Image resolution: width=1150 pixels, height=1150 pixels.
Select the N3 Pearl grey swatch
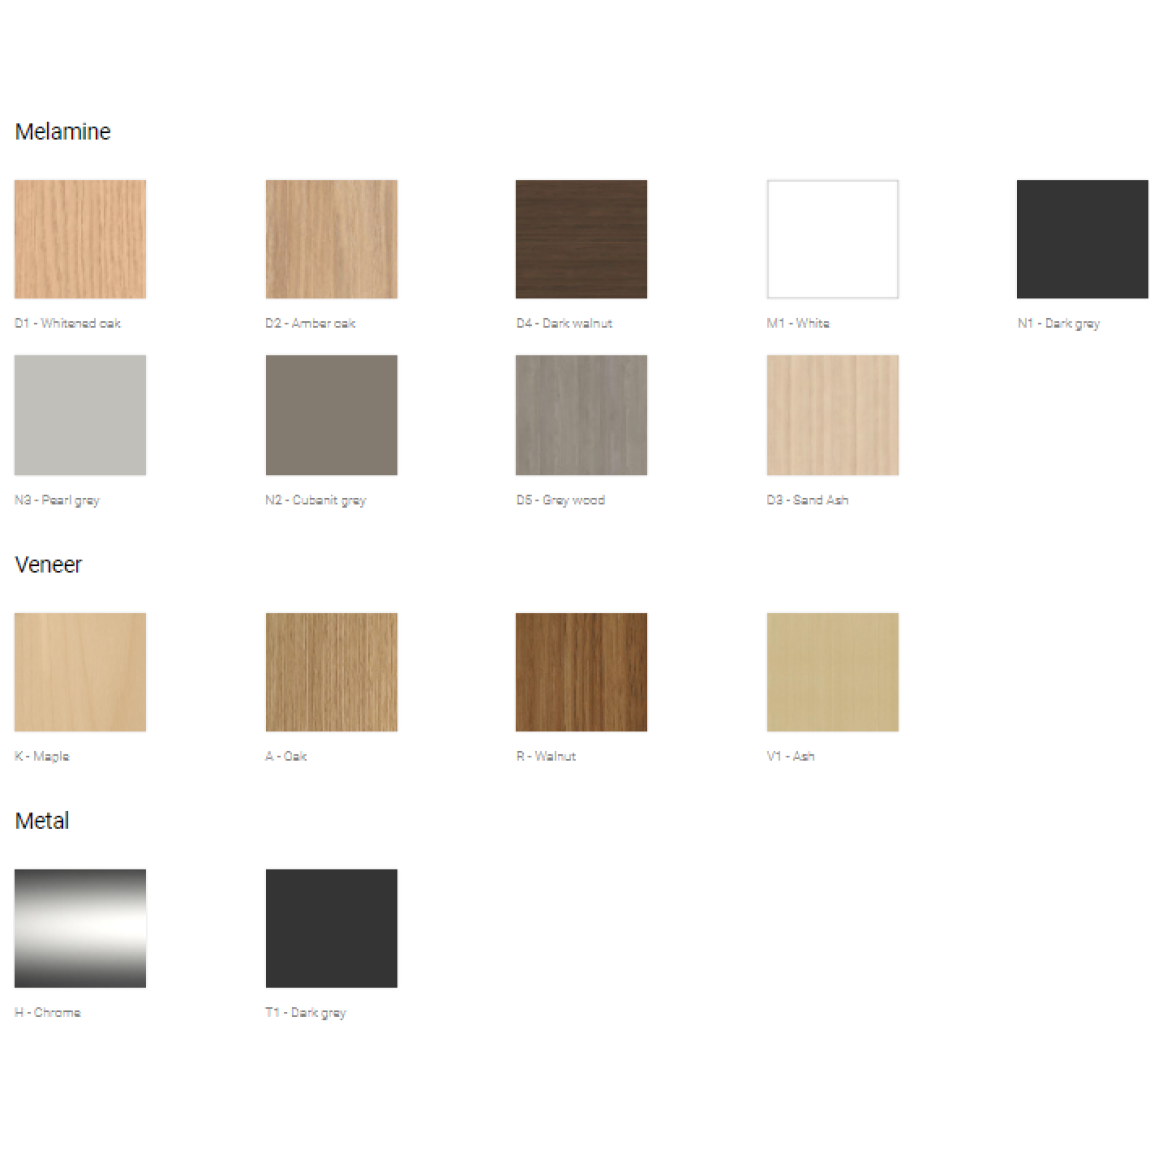[80, 415]
